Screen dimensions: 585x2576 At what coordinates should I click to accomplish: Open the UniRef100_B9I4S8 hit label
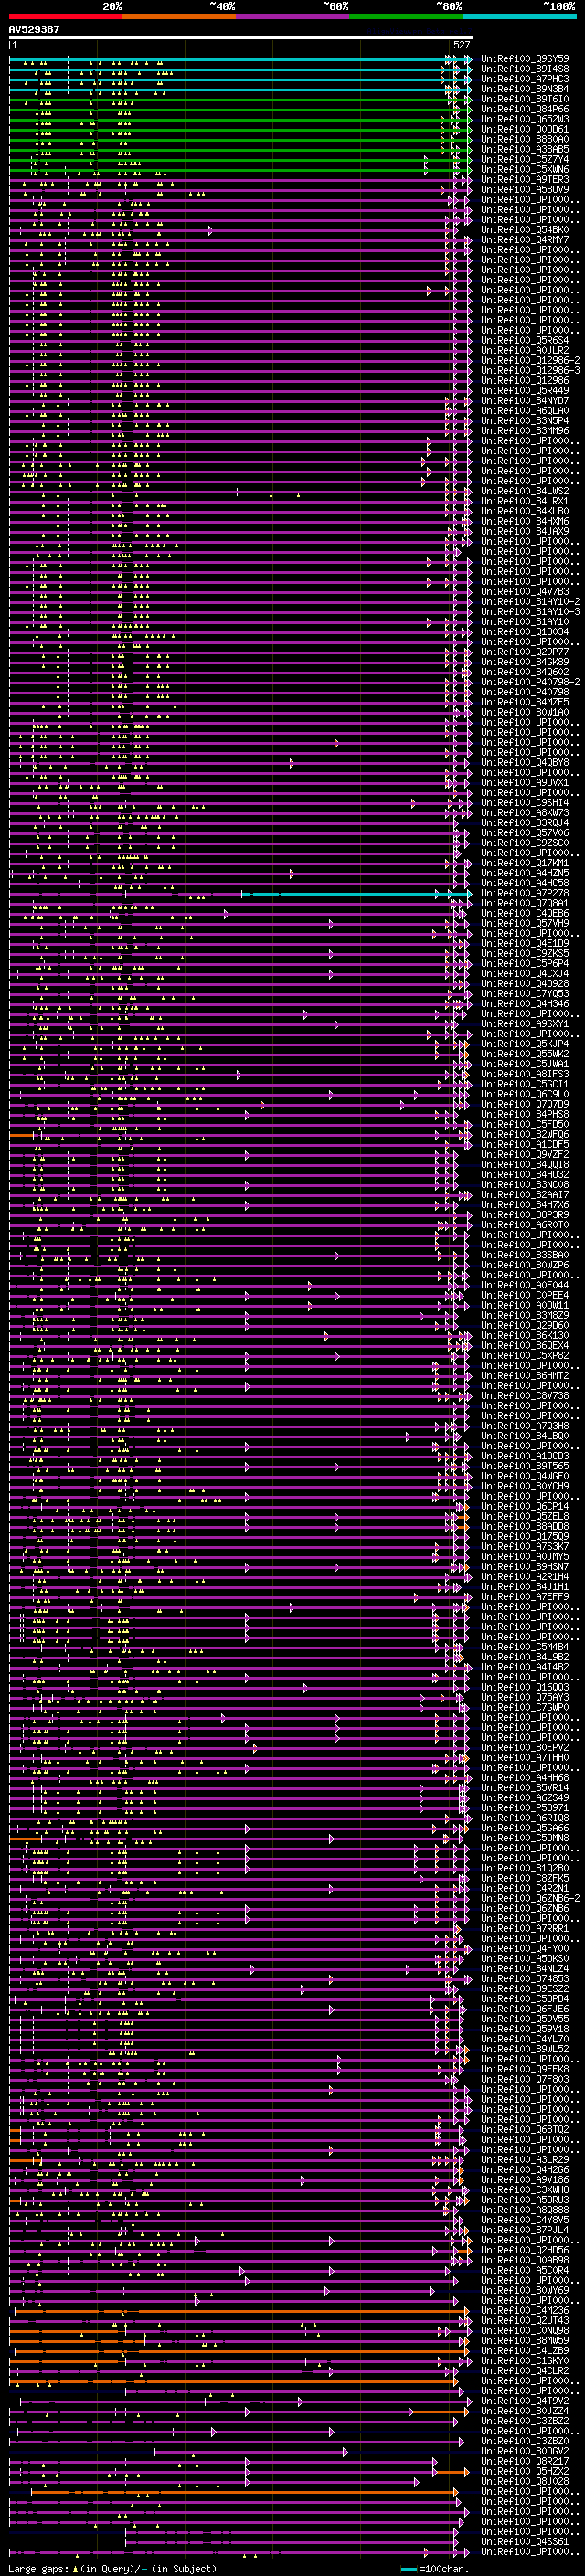point(525,69)
